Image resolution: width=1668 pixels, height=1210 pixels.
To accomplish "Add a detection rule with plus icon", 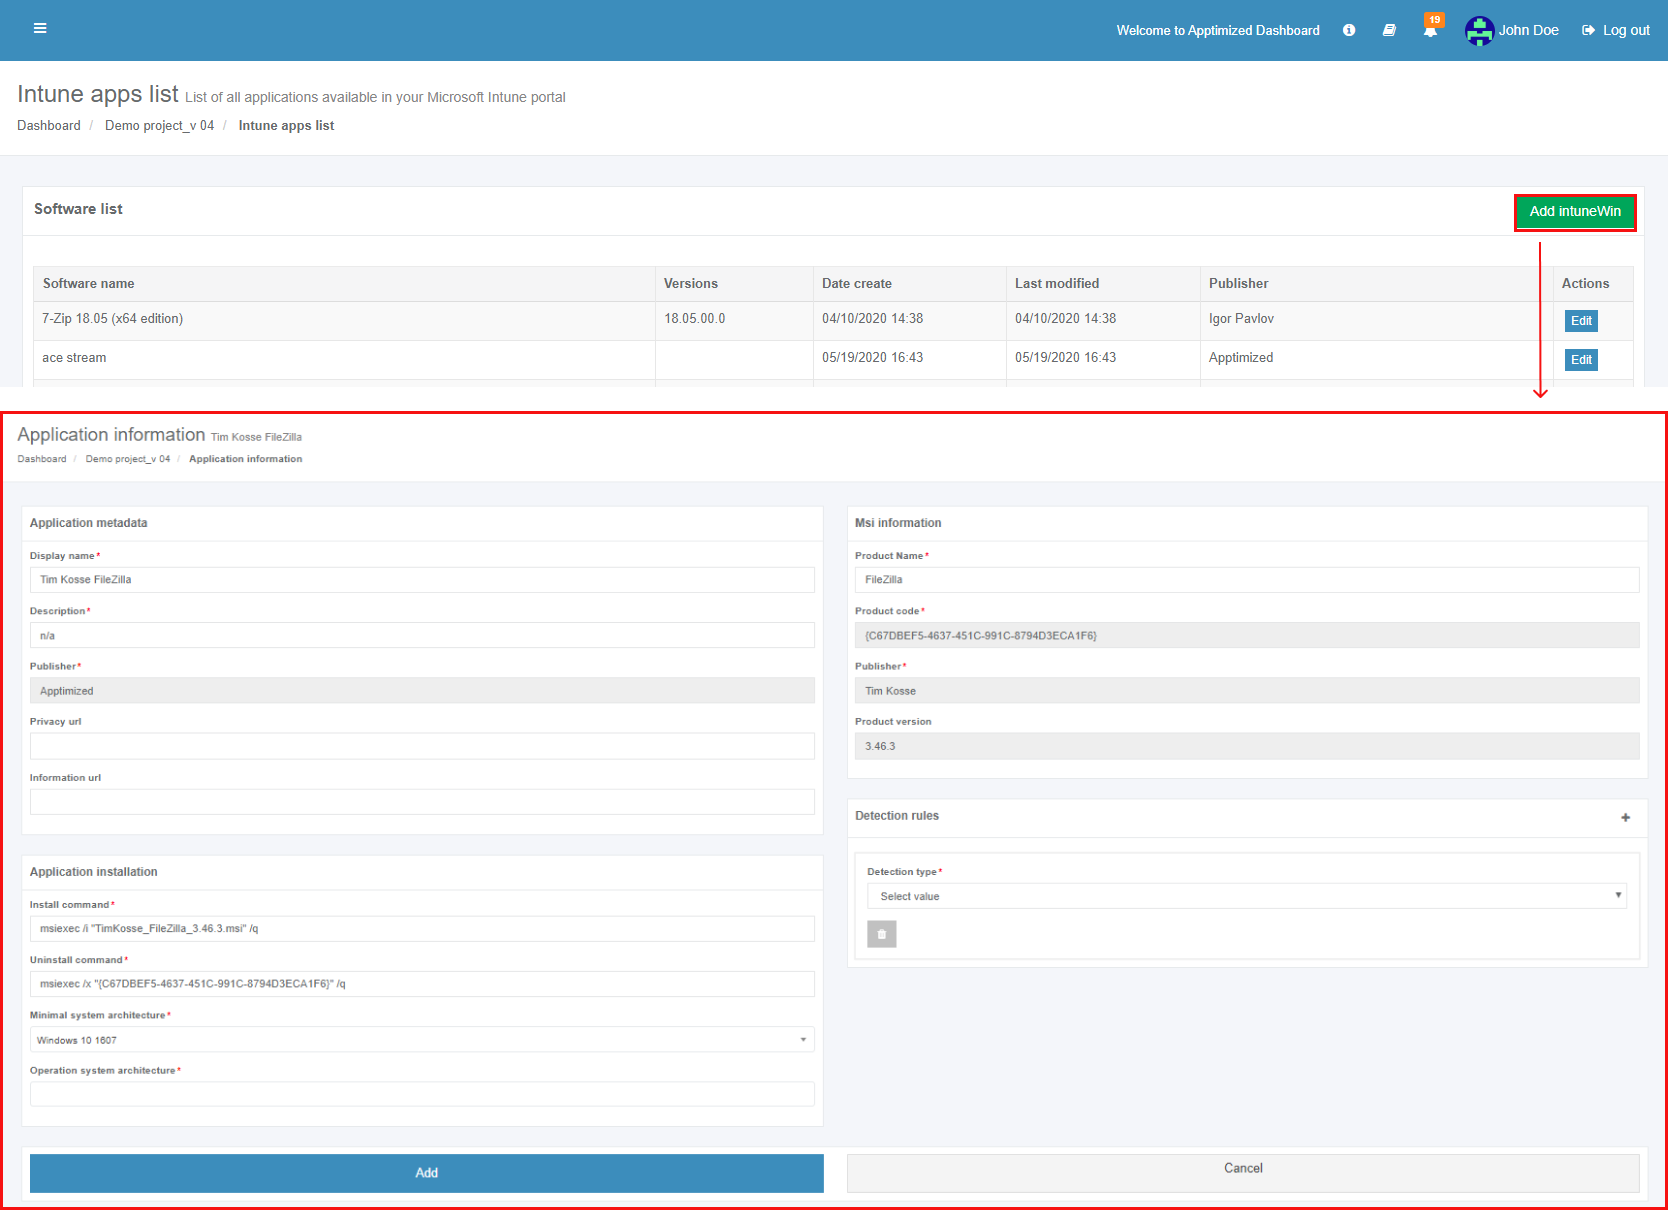I will [x=1626, y=817].
